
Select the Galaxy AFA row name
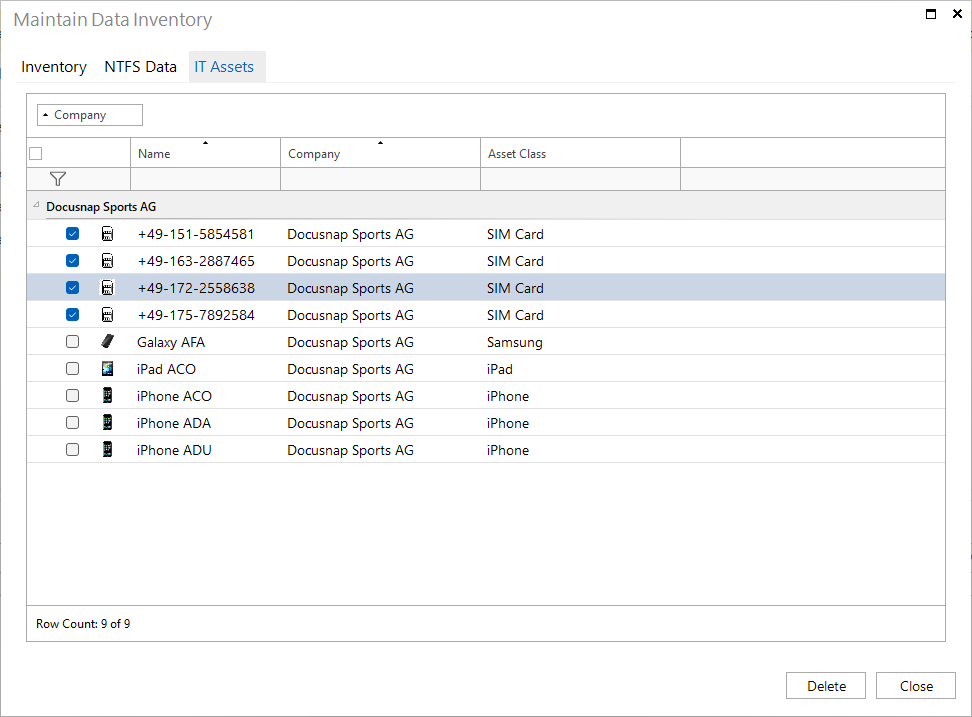(171, 343)
